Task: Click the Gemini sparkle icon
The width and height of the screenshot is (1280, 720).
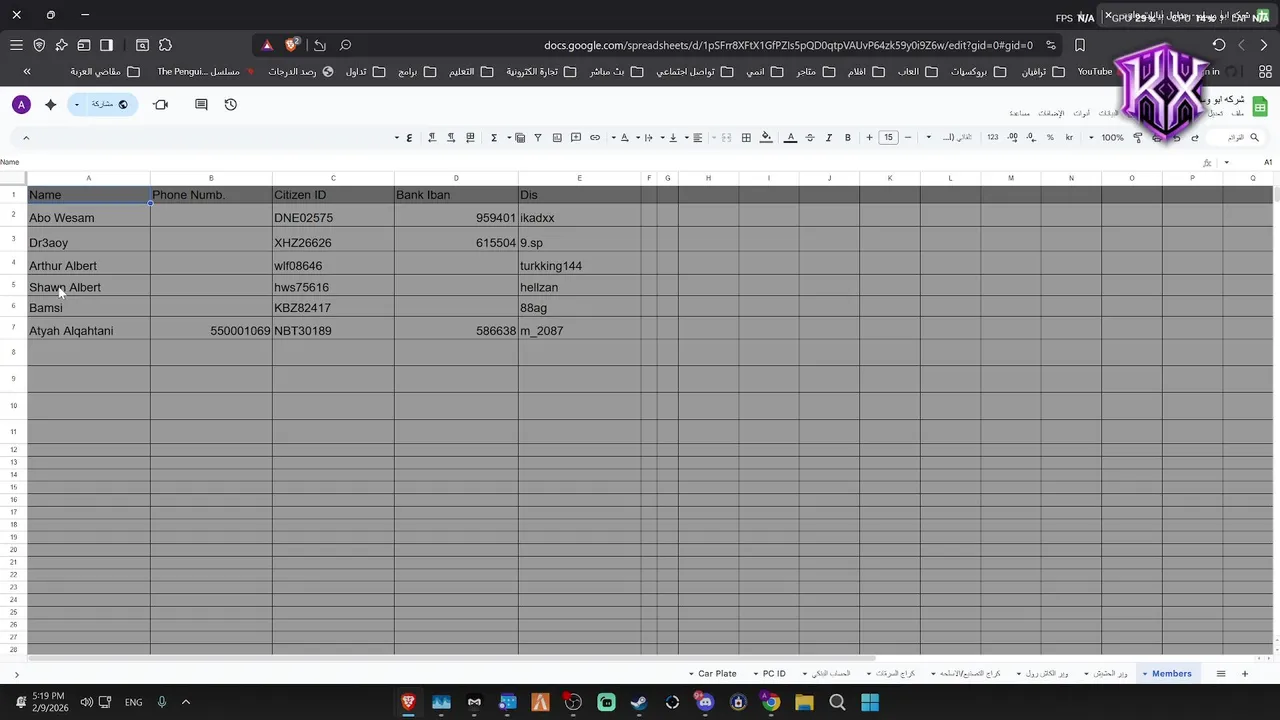Action: tap(51, 104)
